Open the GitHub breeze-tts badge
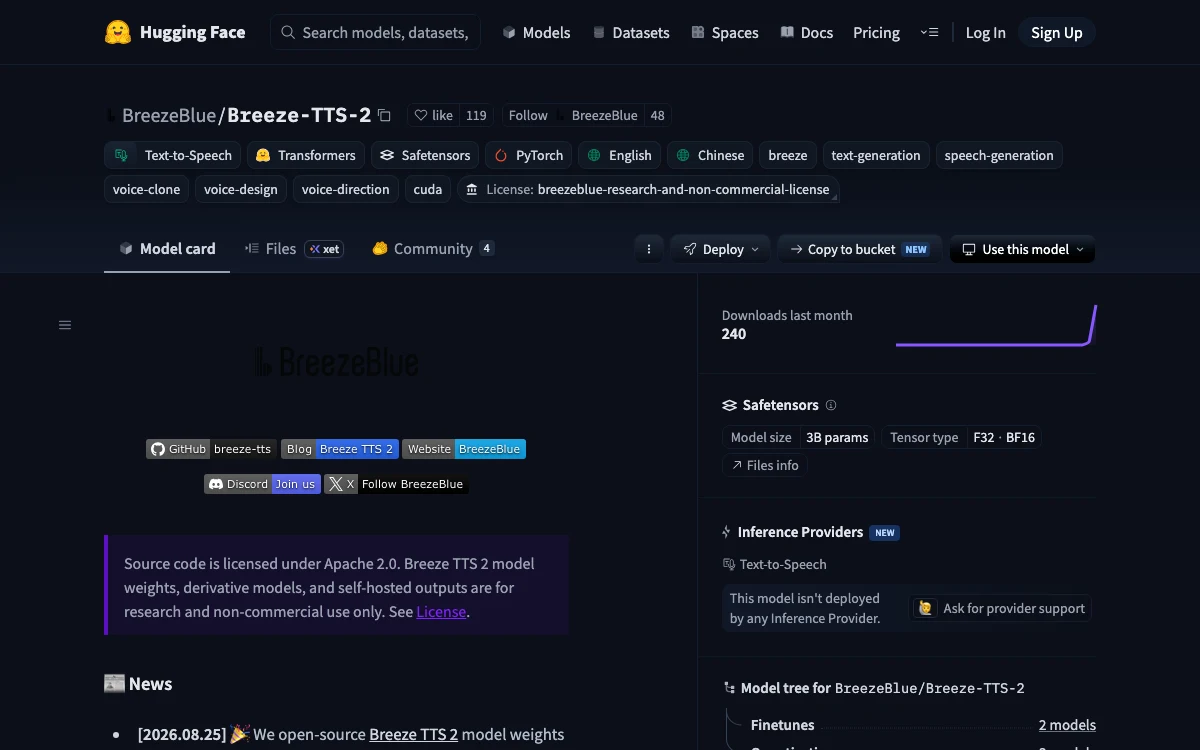 211,449
